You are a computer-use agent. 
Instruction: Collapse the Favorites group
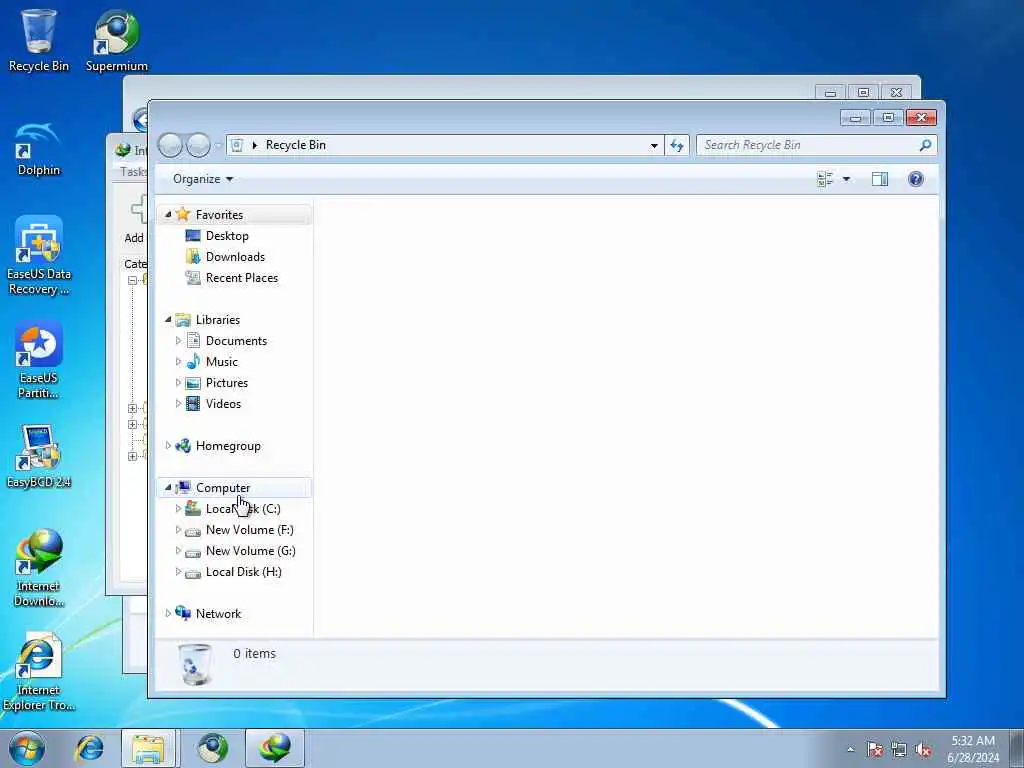click(x=168, y=214)
